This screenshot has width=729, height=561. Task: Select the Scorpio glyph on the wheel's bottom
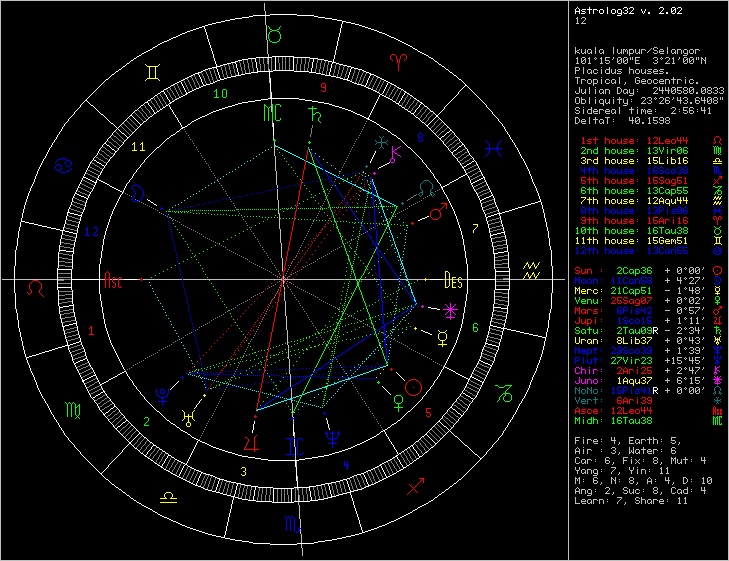pyautogui.click(x=290, y=523)
